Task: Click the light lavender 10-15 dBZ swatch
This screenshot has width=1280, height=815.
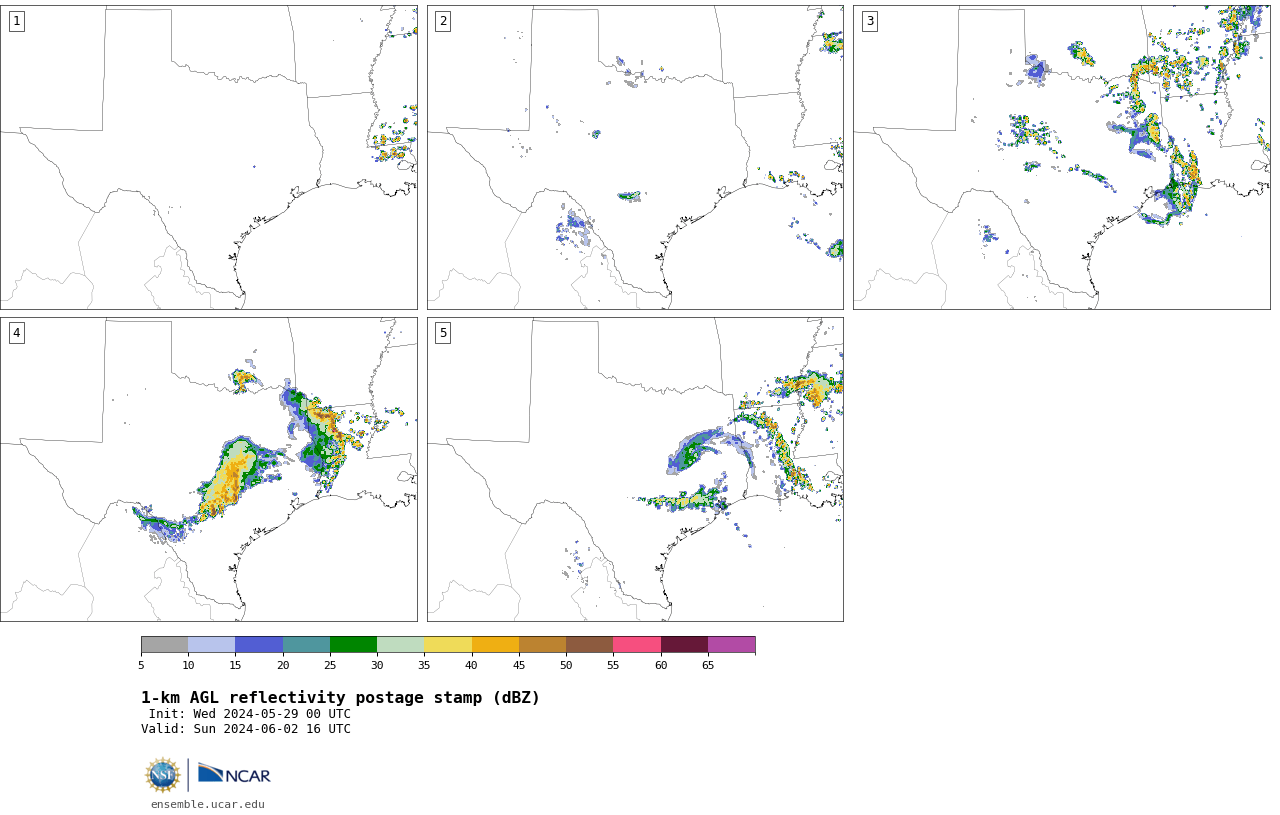Action: coord(212,645)
